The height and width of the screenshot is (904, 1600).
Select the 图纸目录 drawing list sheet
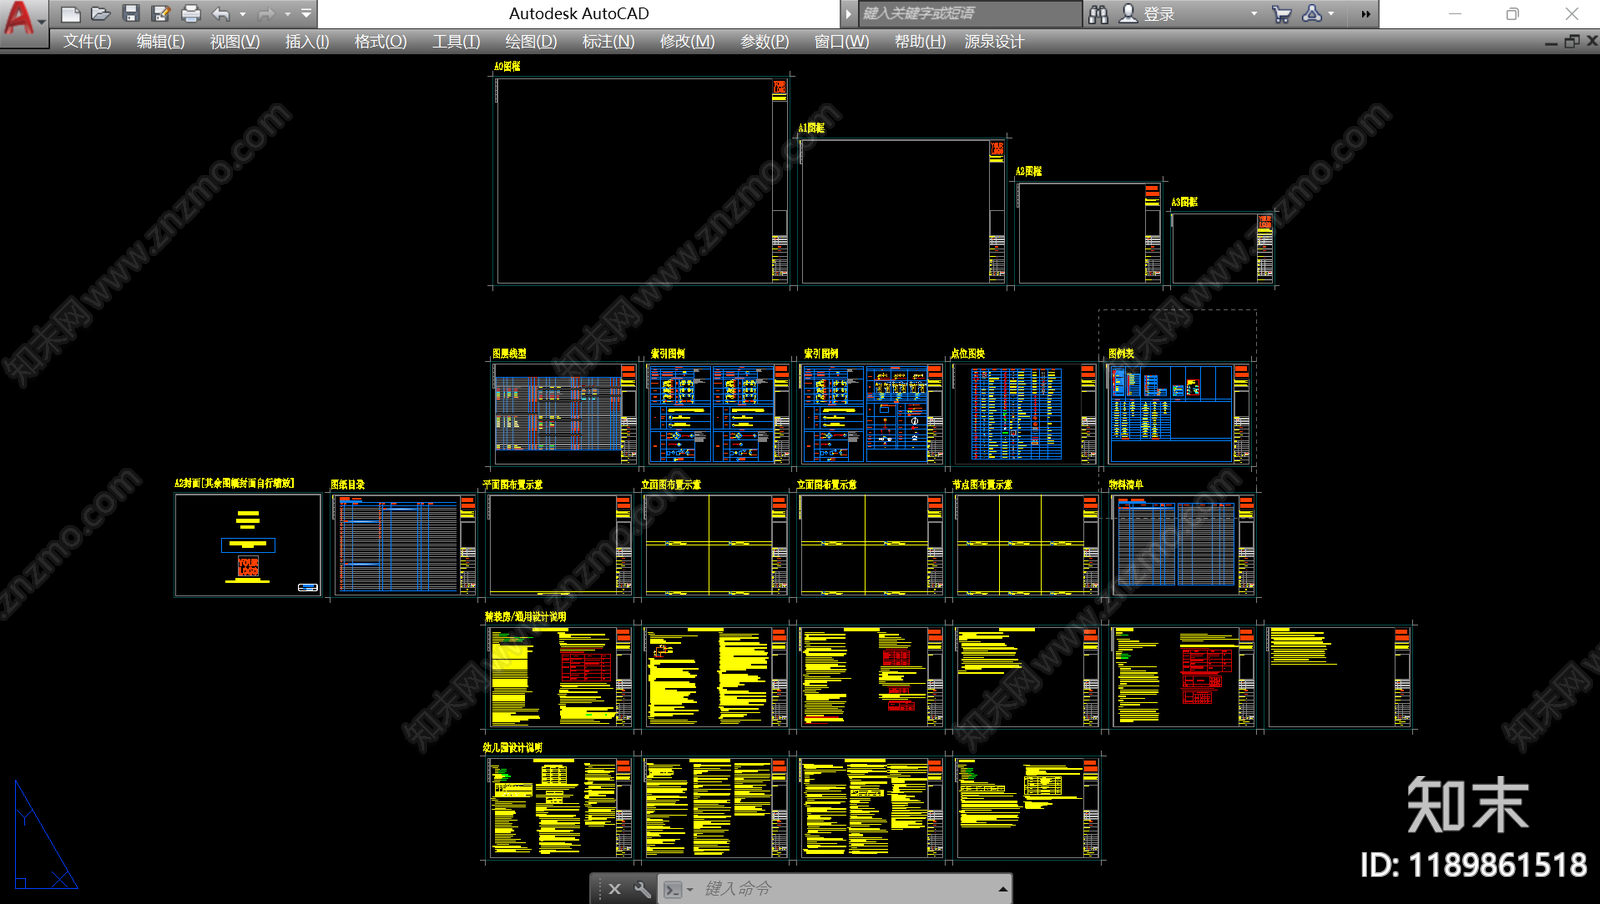pos(405,545)
